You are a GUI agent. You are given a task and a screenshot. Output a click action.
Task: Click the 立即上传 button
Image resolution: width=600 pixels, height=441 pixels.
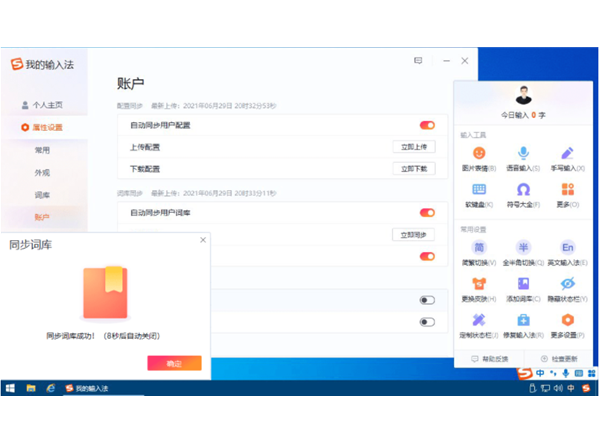pos(414,147)
